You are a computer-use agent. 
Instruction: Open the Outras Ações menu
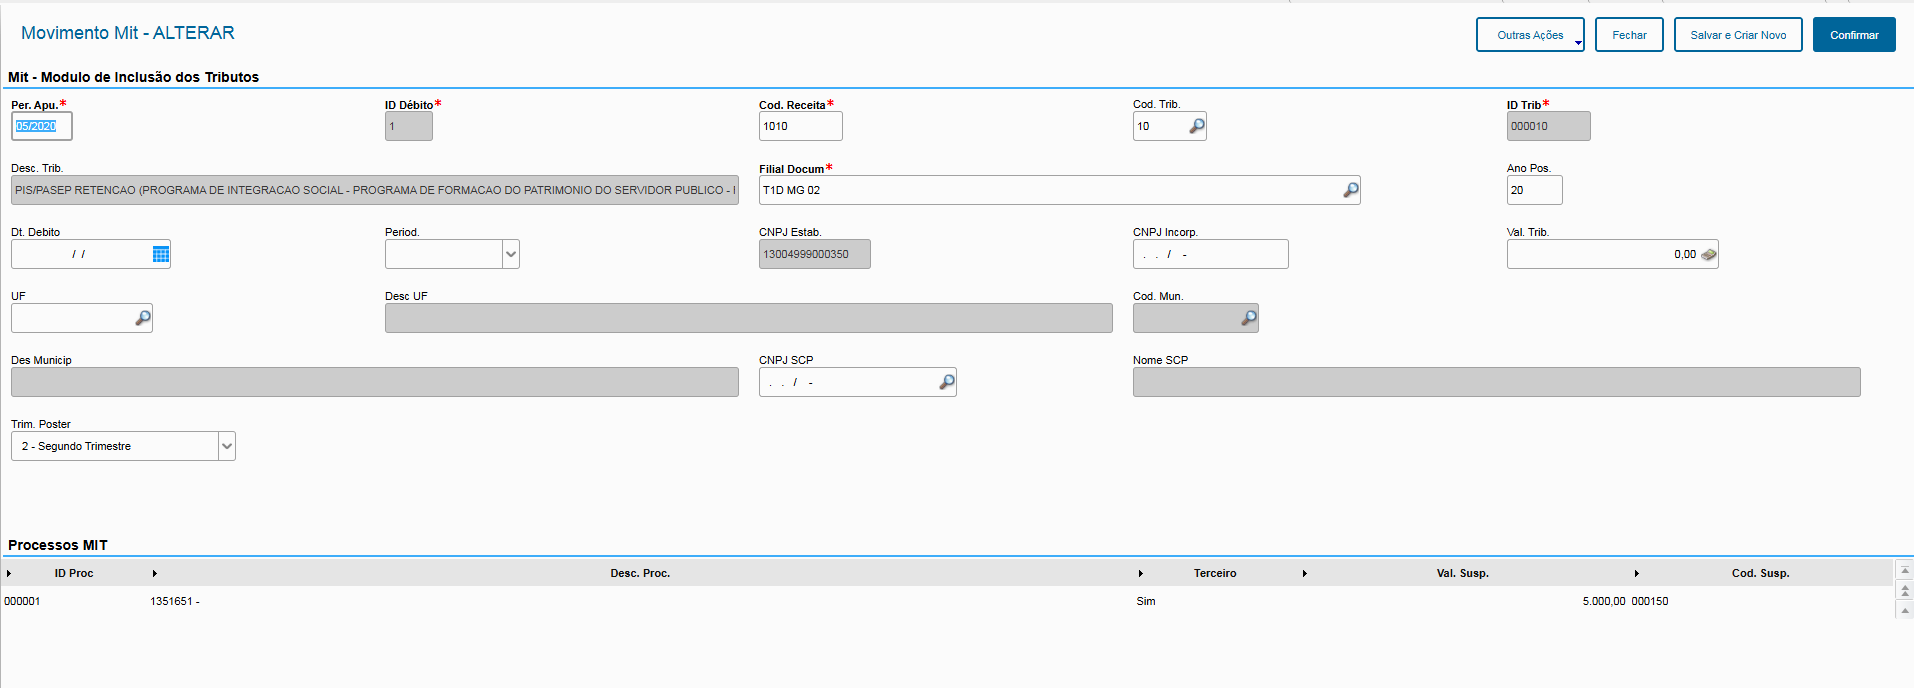point(1530,35)
